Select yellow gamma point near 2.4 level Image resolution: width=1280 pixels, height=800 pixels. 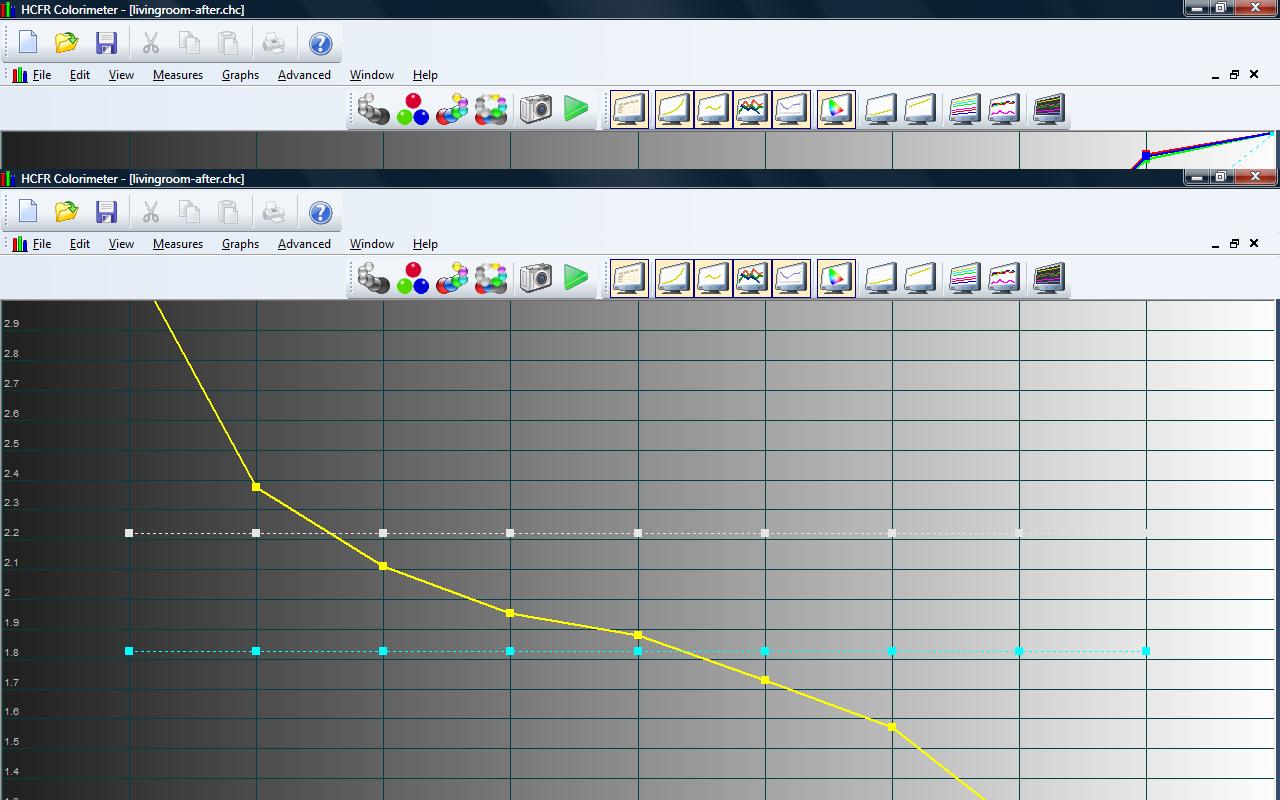tap(256, 487)
